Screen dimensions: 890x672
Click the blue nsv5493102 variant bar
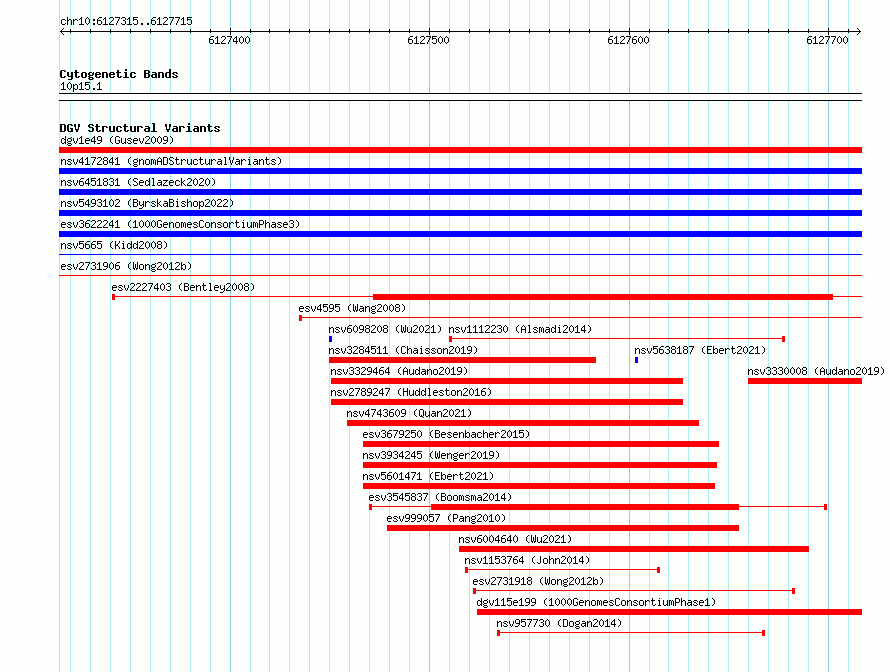click(460, 213)
